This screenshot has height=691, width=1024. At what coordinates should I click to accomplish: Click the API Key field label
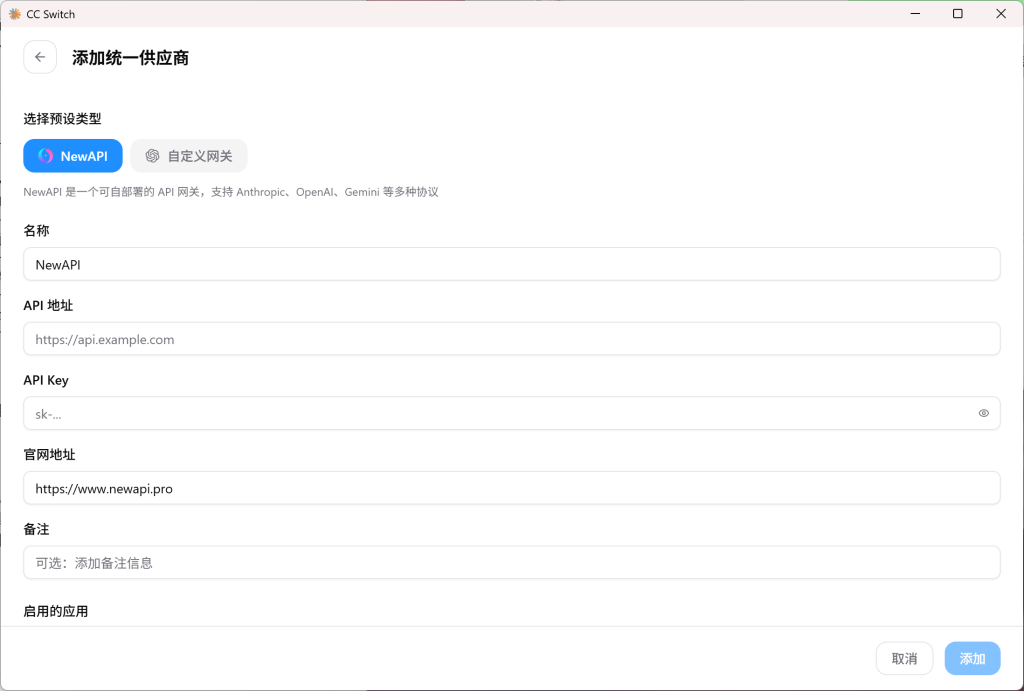coord(46,380)
